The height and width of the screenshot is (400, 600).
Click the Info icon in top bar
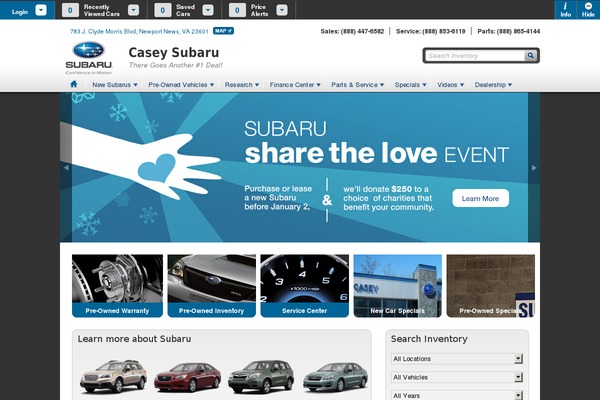565,10
